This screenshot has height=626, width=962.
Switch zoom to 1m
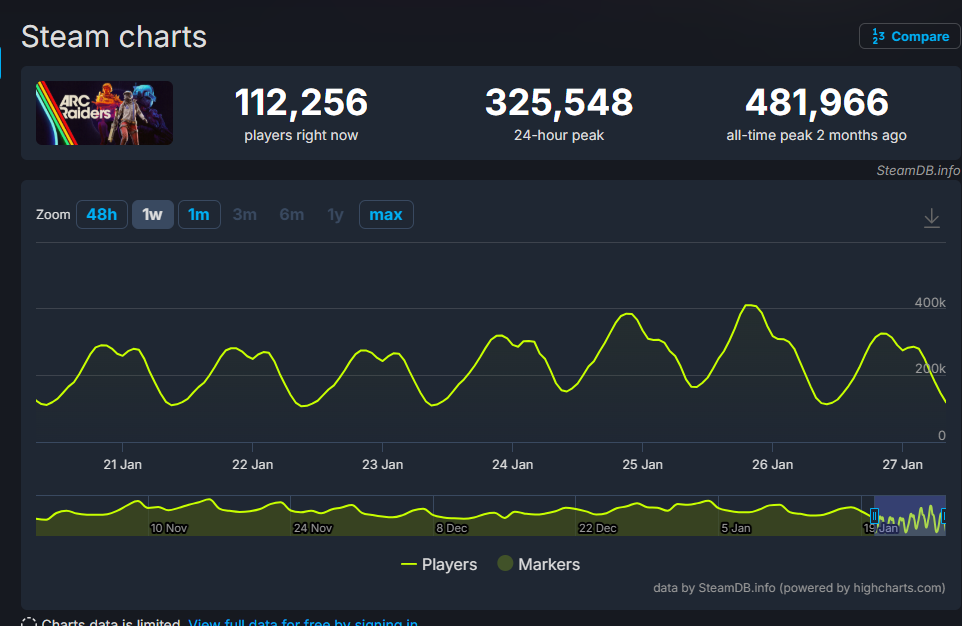tap(199, 214)
